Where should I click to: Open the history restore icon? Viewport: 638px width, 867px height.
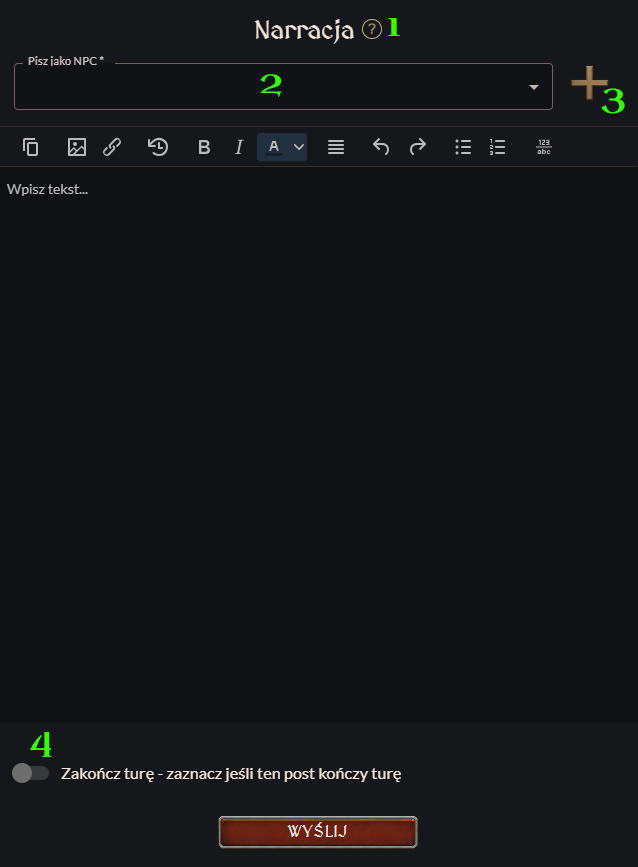[x=158, y=147]
